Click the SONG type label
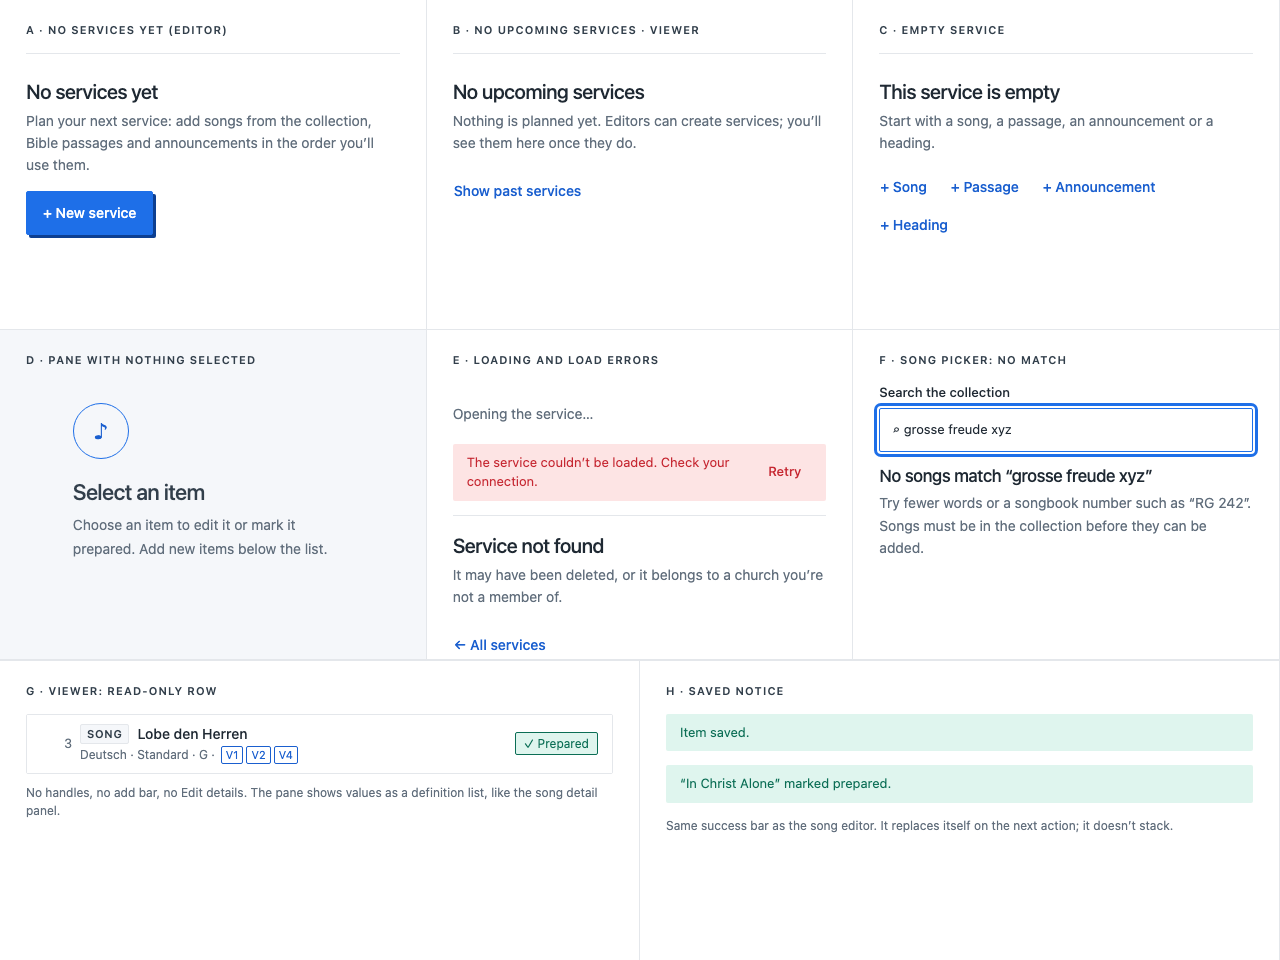 coord(104,734)
